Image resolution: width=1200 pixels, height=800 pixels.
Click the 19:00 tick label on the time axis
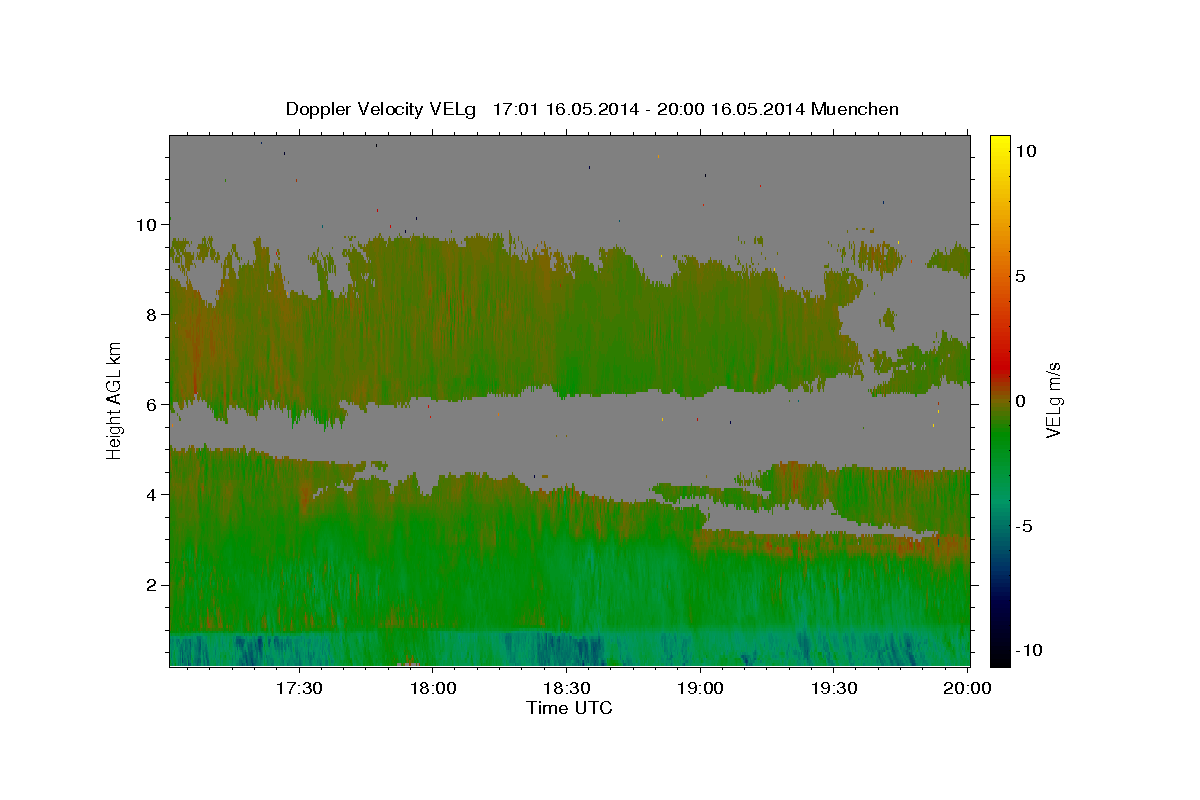[x=700, y=688]
